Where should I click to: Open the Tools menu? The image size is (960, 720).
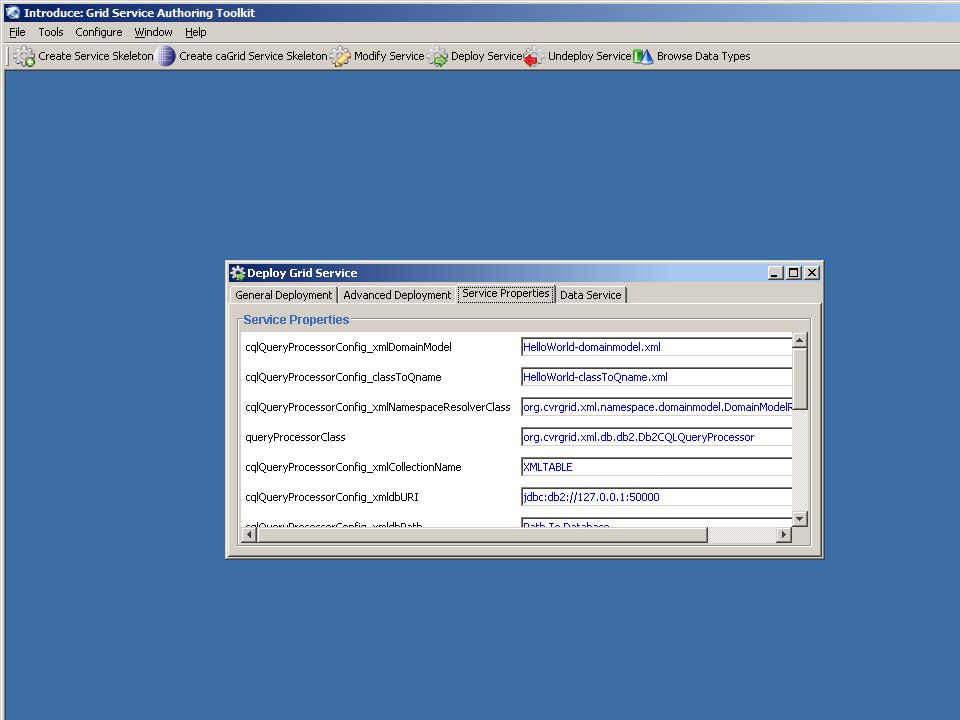51,32
